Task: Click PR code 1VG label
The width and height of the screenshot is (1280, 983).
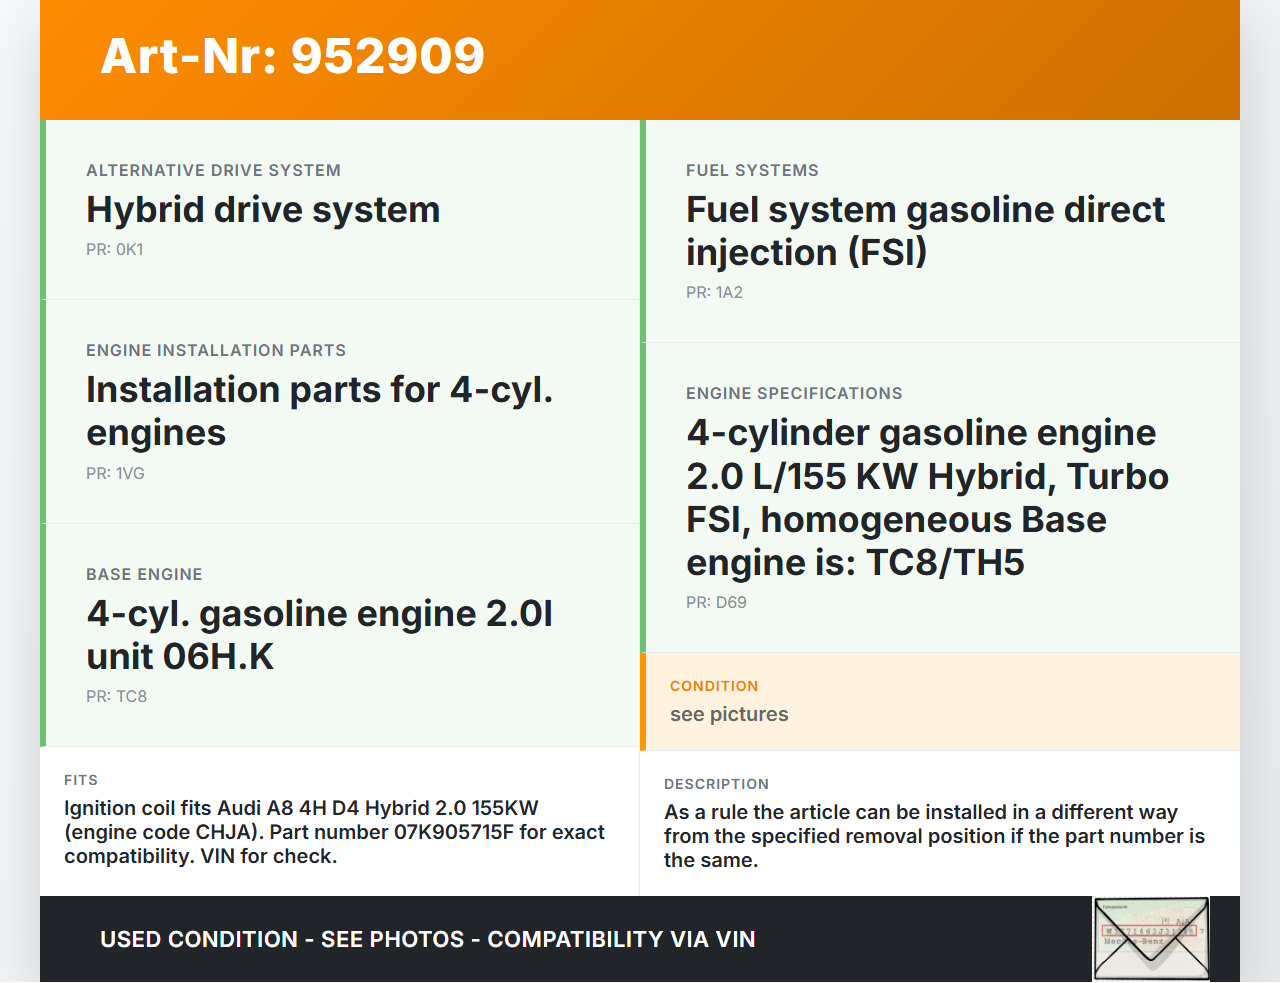Action: [x=115, y=474]
